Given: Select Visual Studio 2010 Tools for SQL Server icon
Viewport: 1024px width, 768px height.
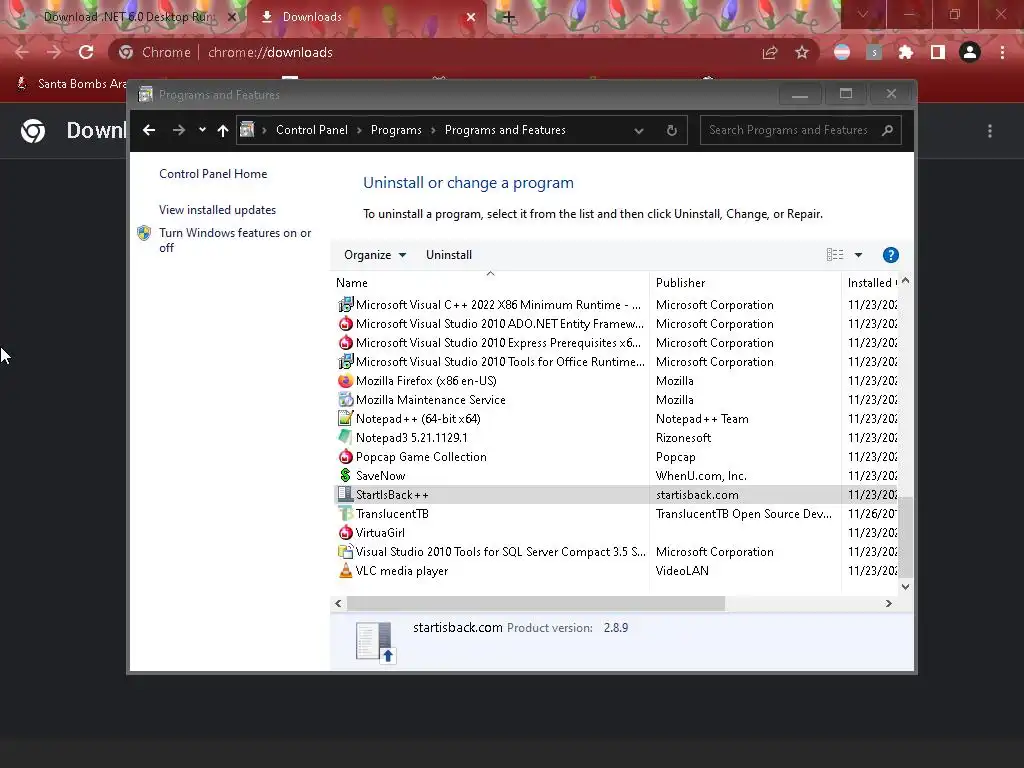Looking at the screenshot, I should pos(345,551).
